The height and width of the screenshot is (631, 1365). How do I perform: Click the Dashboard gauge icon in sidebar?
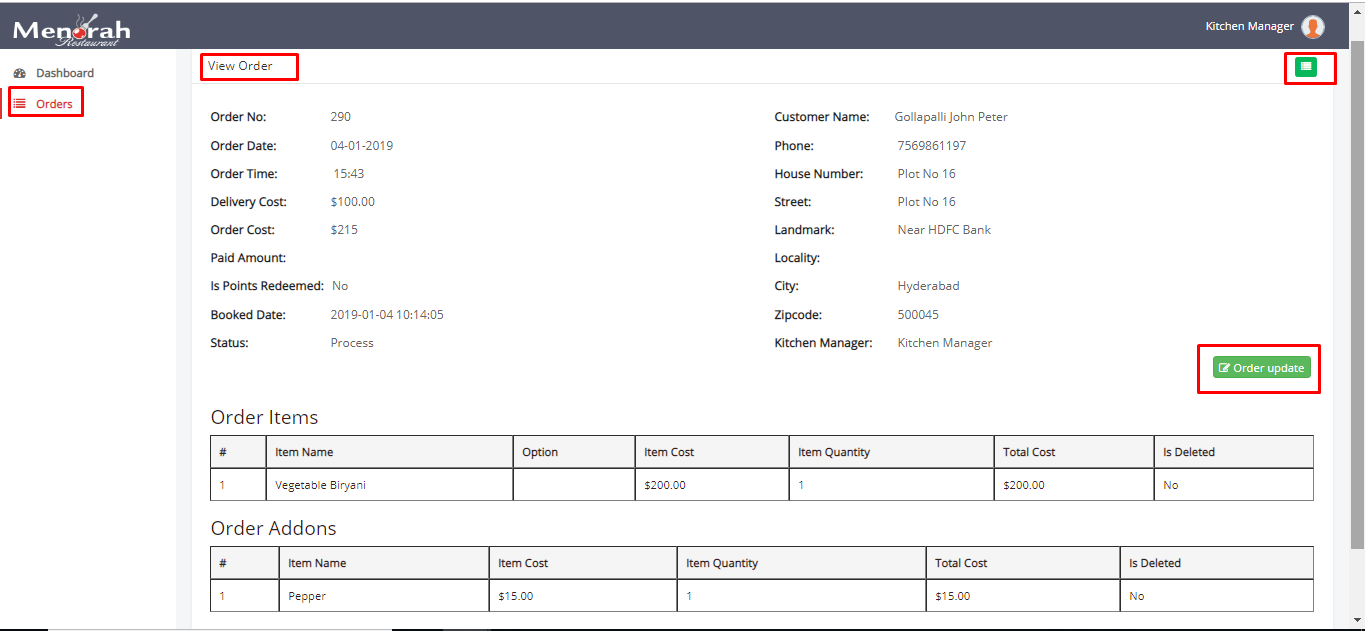point(19,73)
